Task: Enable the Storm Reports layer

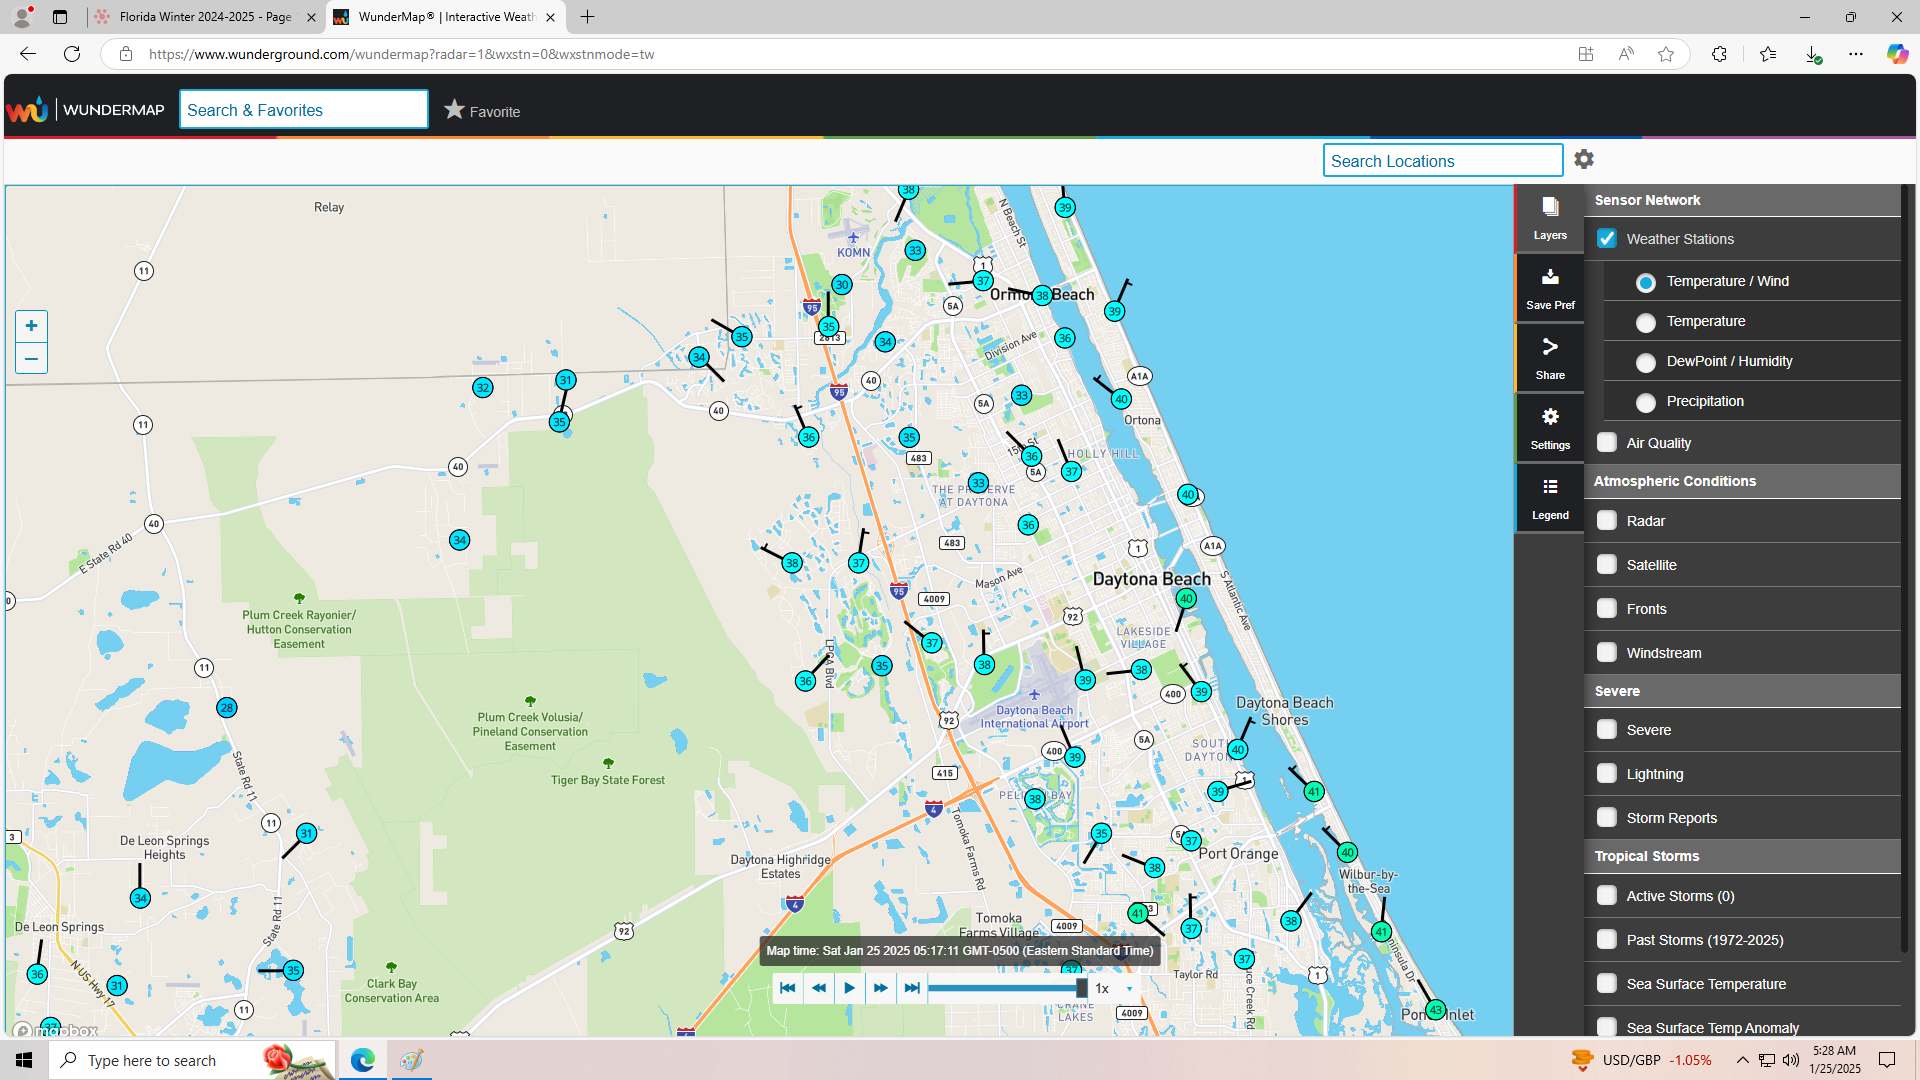Action: pos(1607,817)
